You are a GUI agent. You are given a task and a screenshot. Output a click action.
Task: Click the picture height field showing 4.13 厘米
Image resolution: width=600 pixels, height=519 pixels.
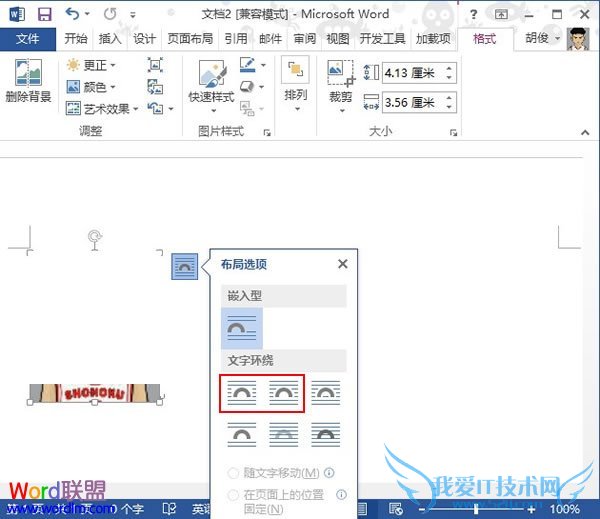[411, 73]
